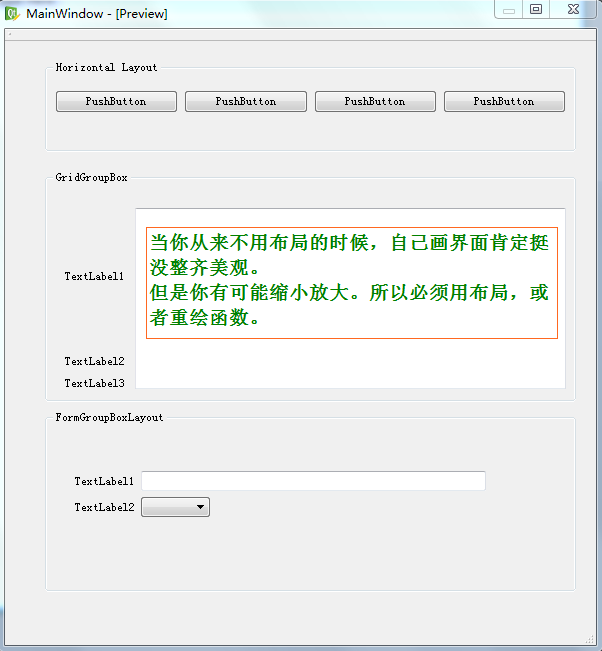Click inside the green Chinese text box
602x651 pixels.
[x=352, y=283]
